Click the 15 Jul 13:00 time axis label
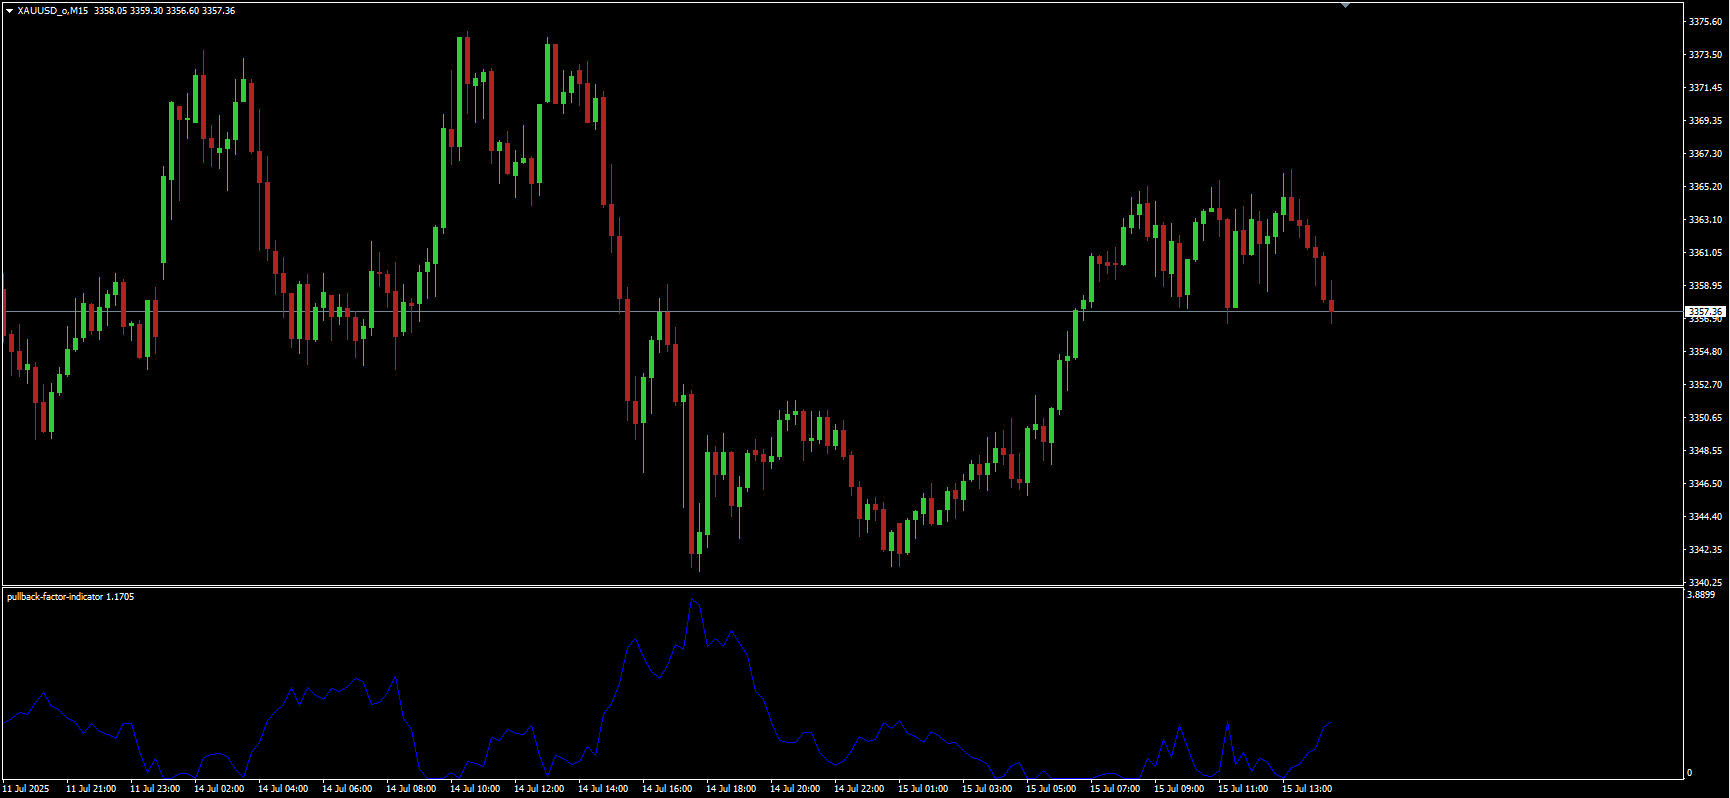 [x=1307, y=789]
